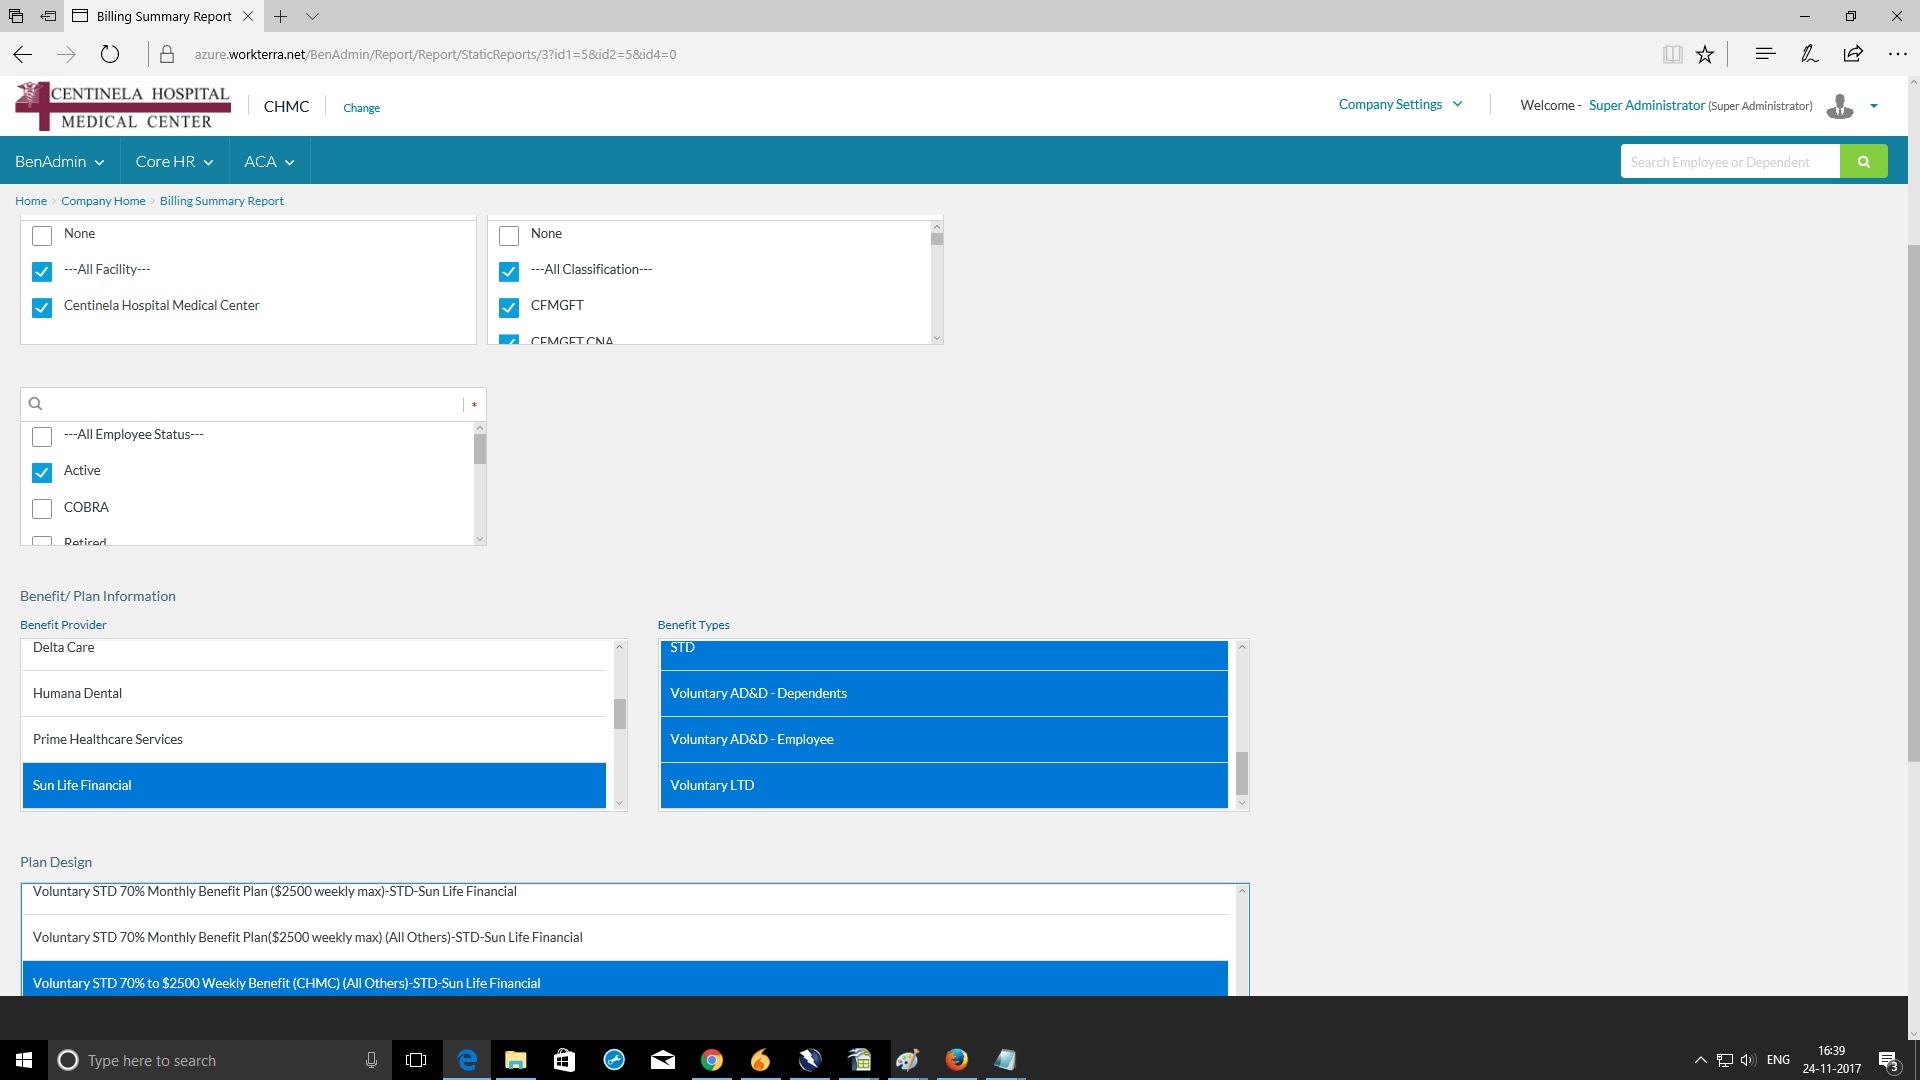Check the COBRA status checkbox
This screenshot has height=1080, width=1920.
pyautogui.click(x=42, y=509)
